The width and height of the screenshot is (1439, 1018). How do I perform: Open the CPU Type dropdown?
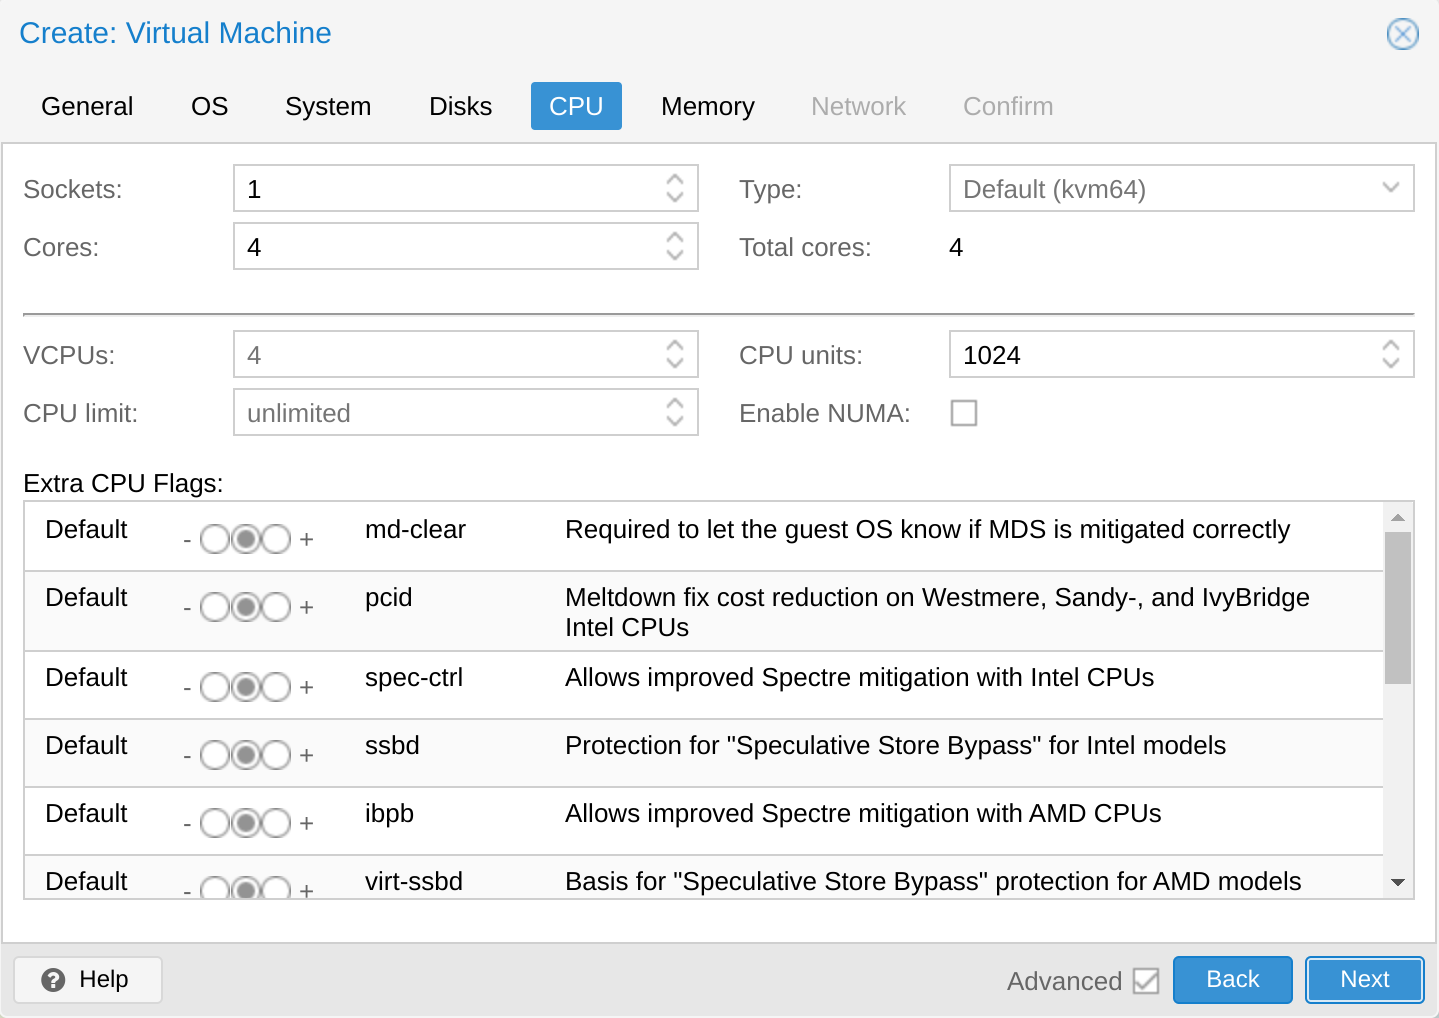coord(1390,188)
